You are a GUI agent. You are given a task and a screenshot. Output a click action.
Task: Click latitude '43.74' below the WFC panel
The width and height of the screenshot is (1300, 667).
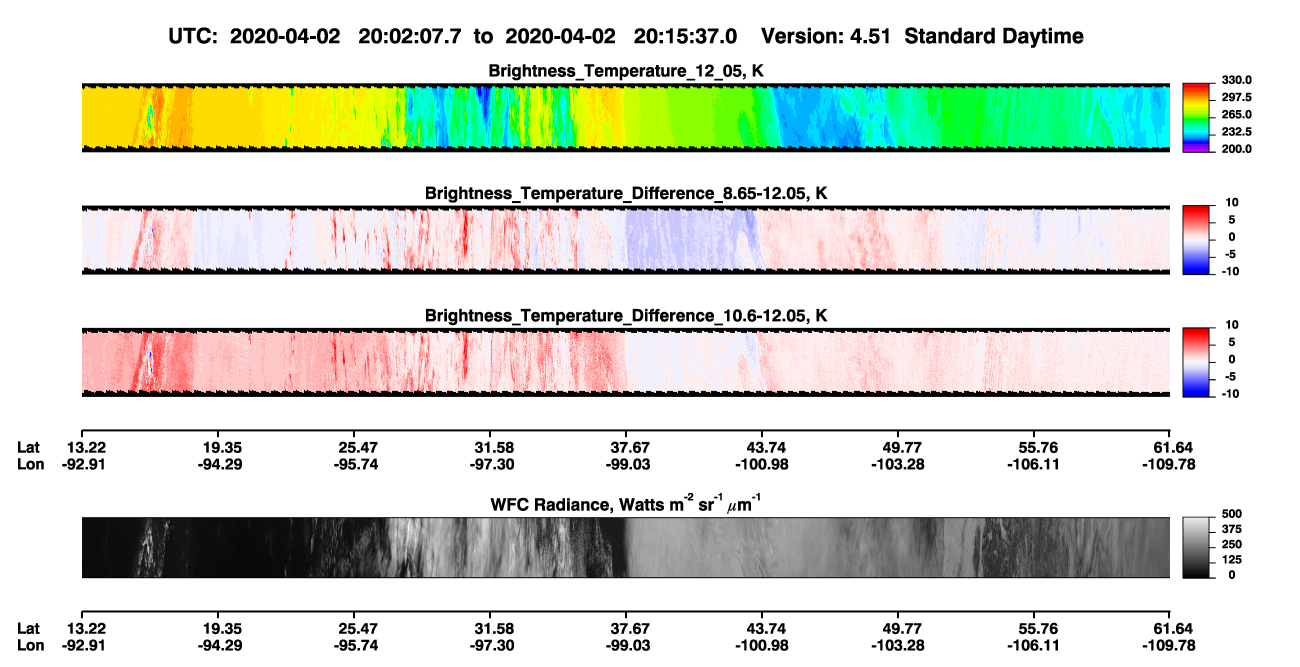pos(766,628)
